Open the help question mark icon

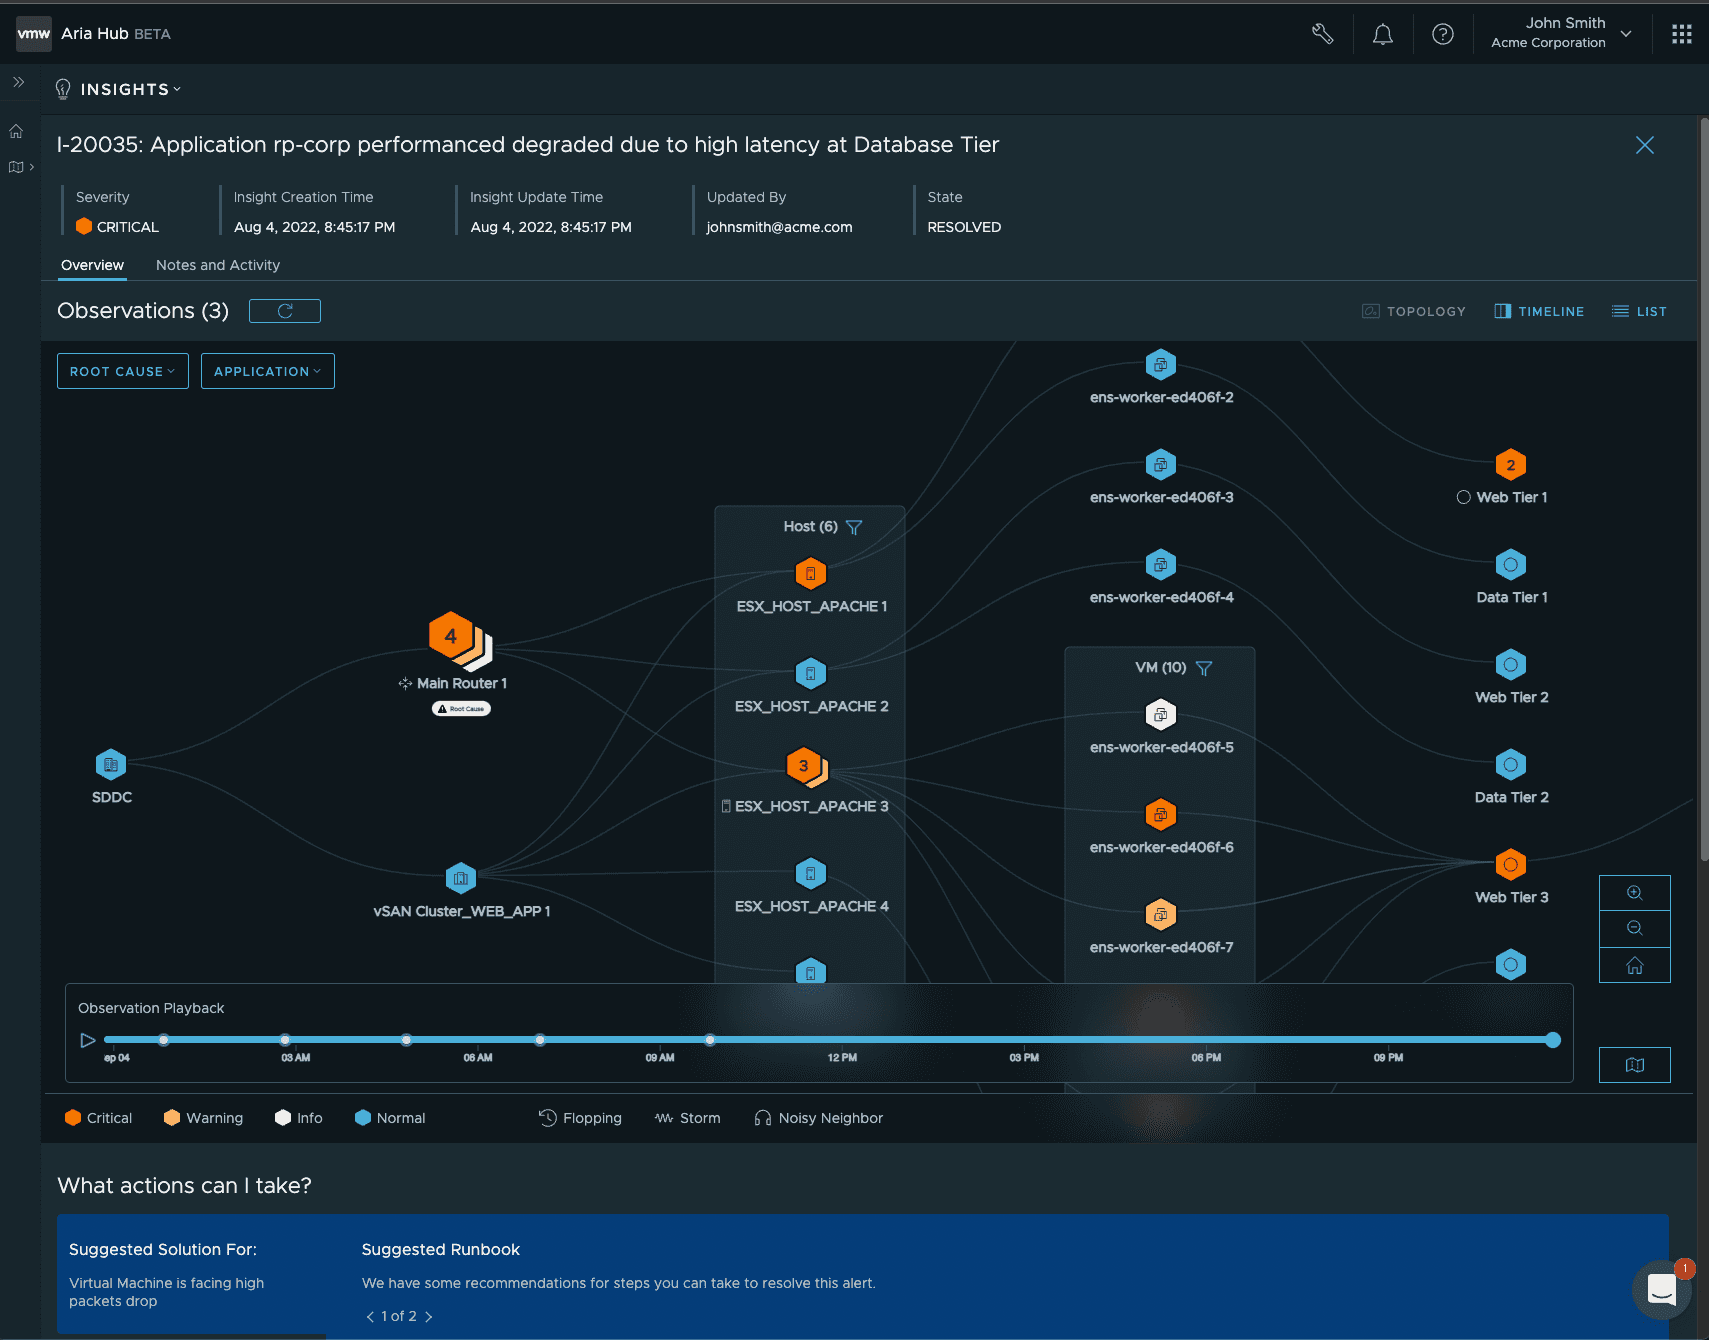1442,35
